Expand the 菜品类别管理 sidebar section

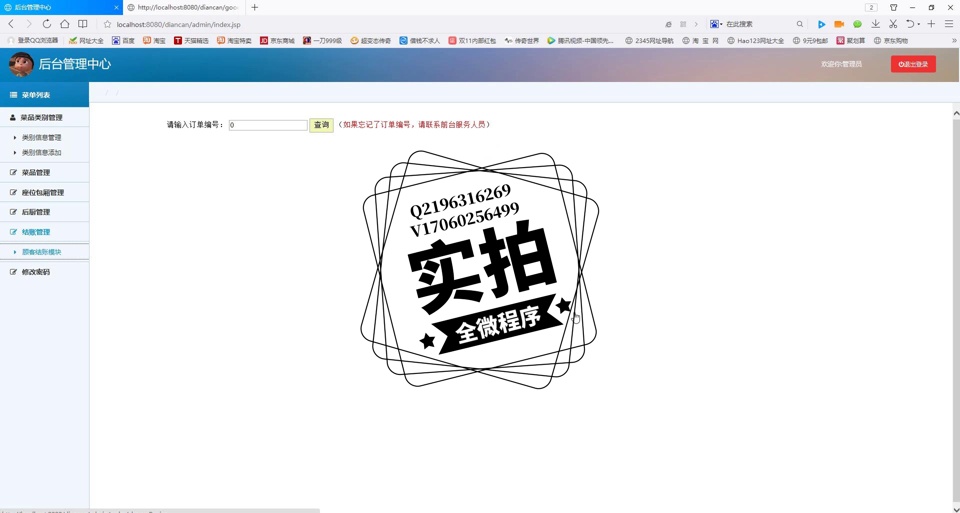(42, 117)
